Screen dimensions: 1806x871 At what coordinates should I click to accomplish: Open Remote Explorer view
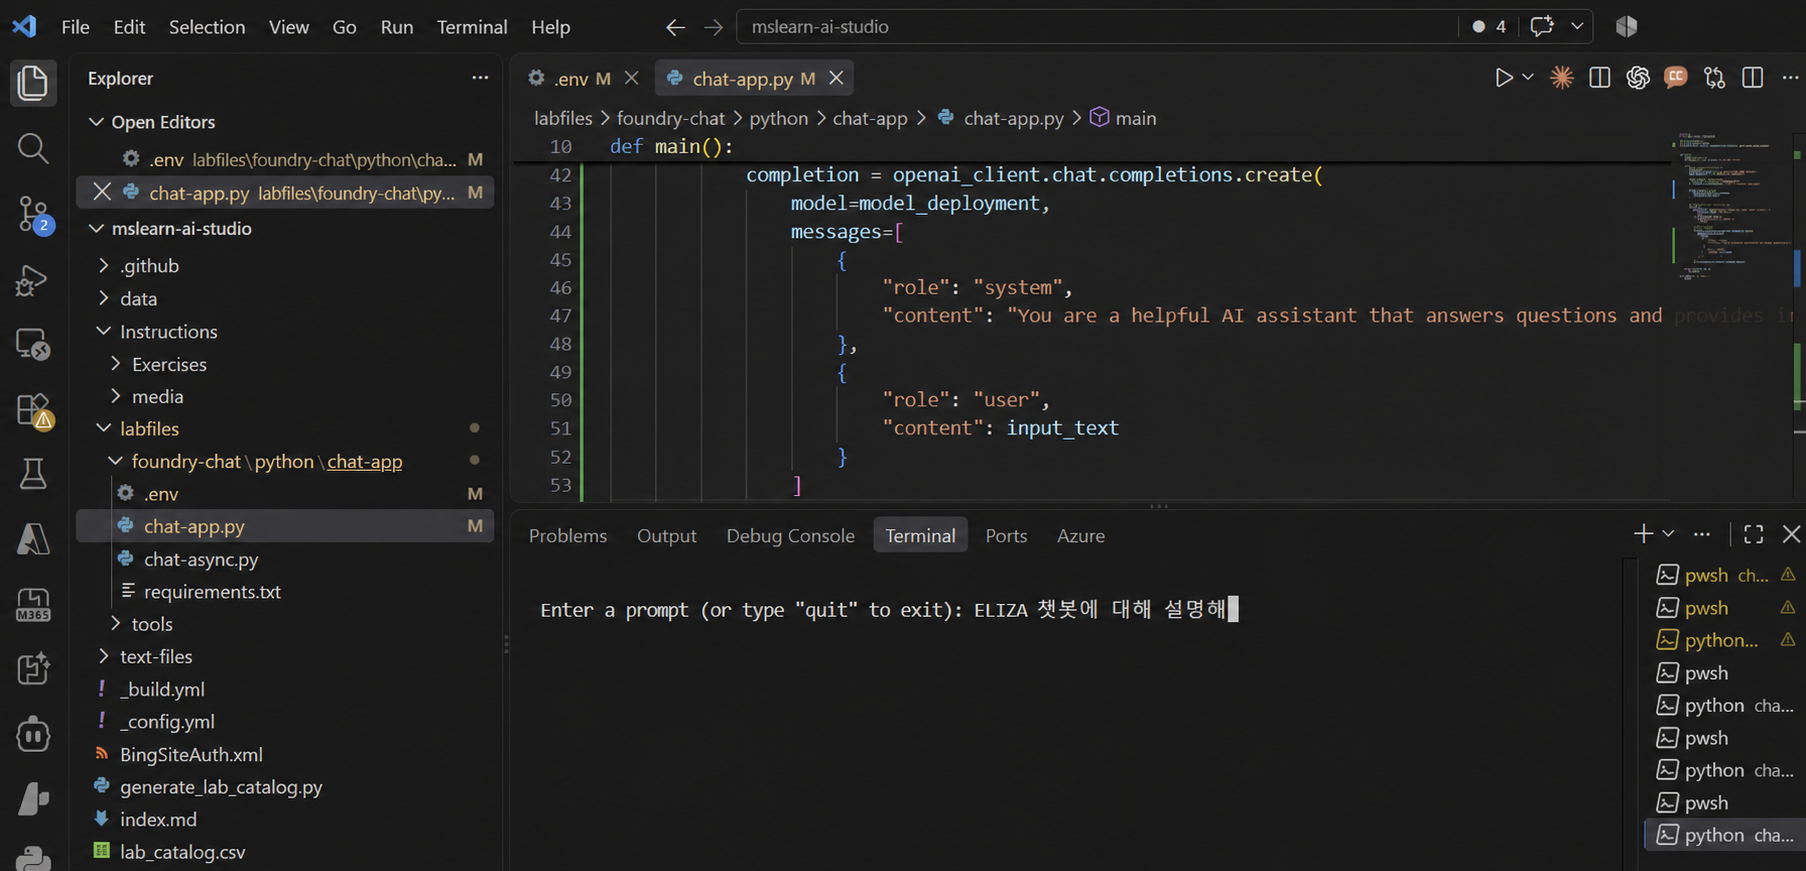(x=33, y=345)
